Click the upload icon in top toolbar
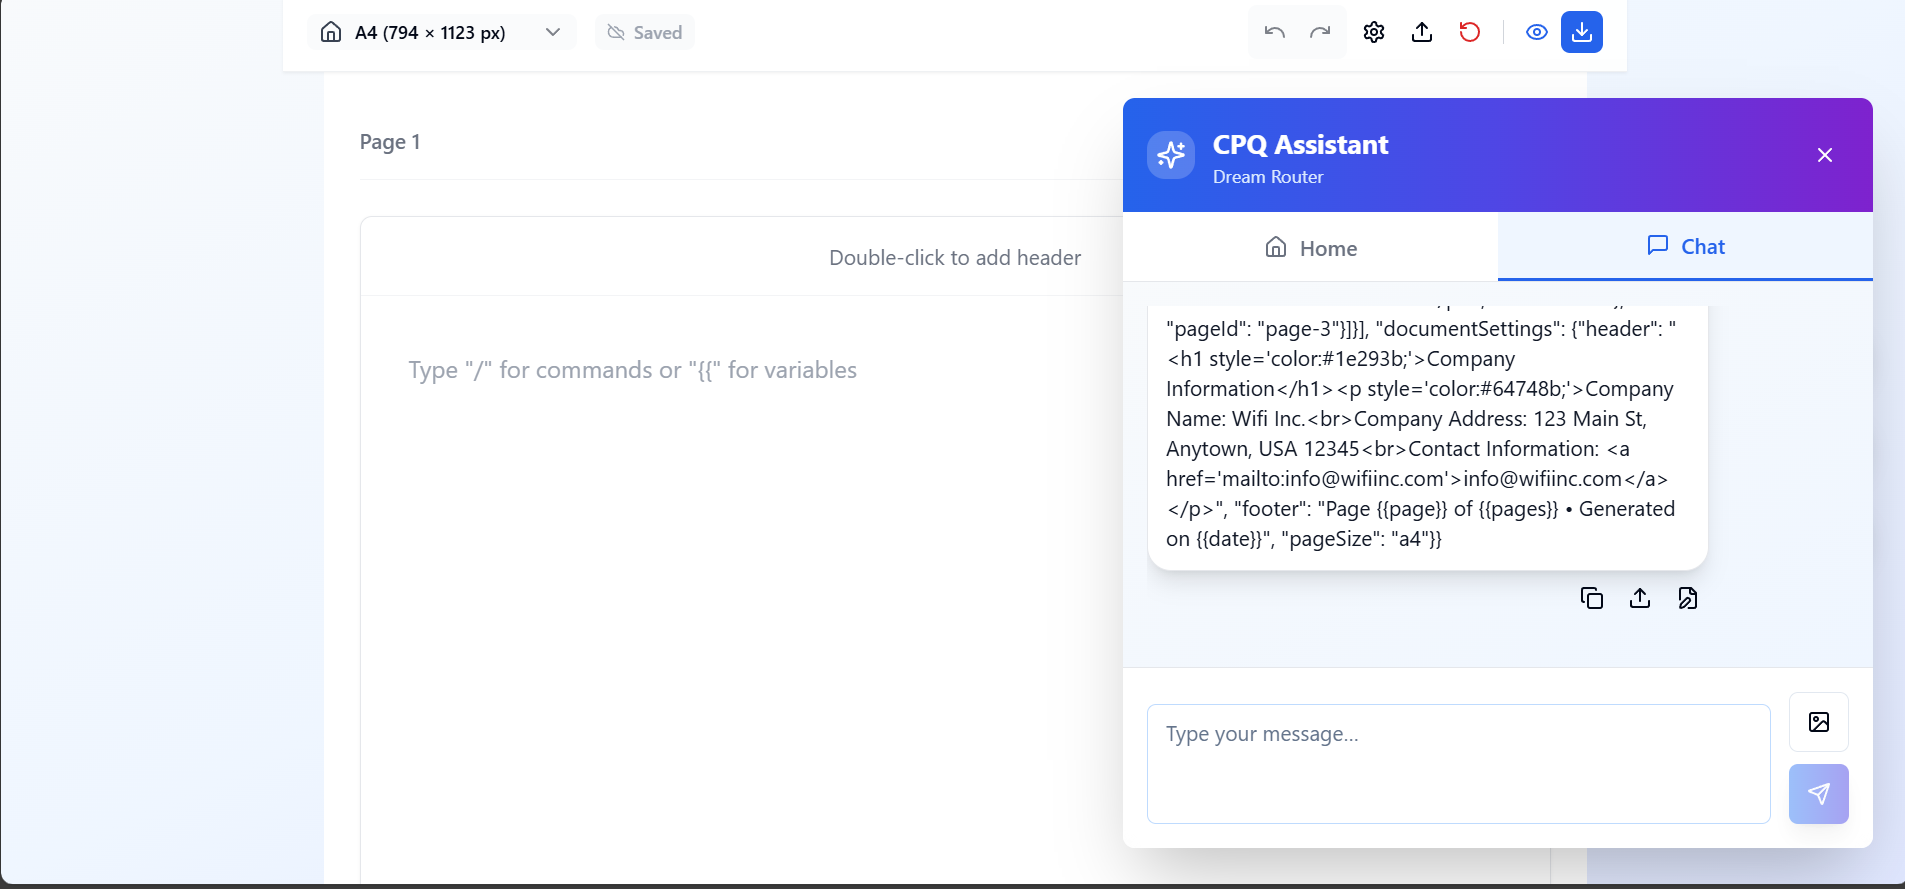Screen dimensions: 1905x889 tap(1422, 32)
